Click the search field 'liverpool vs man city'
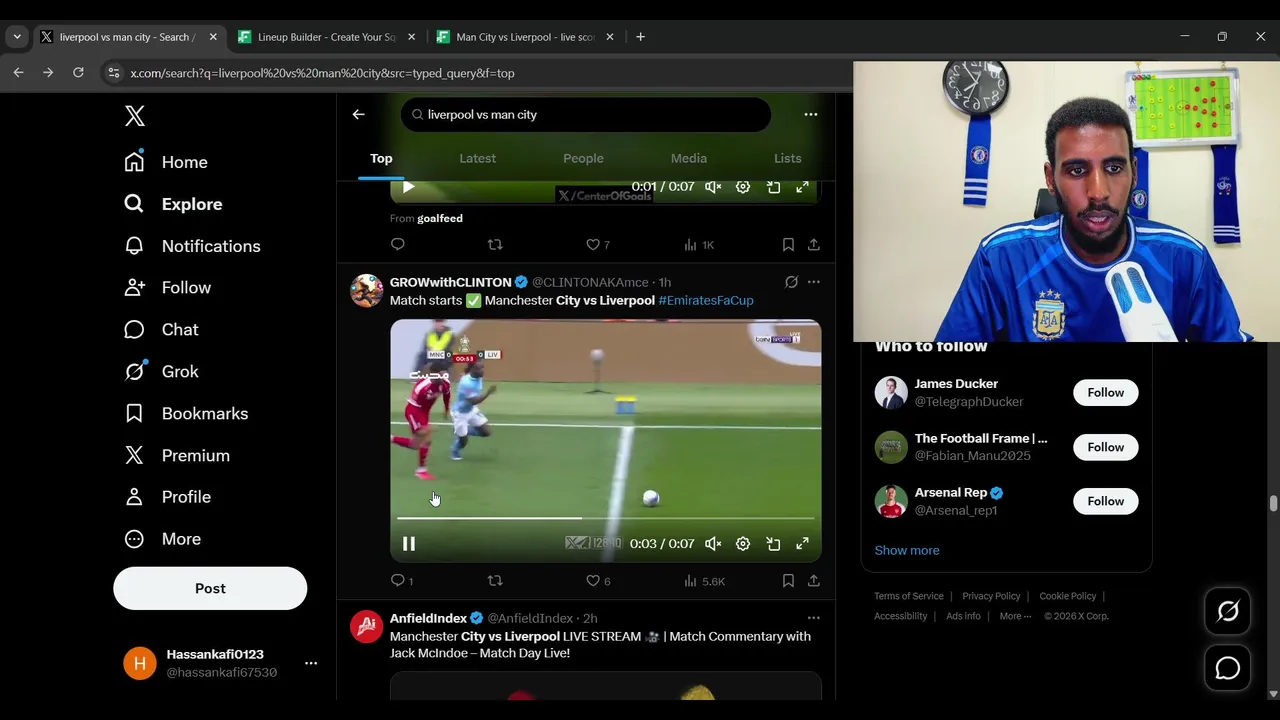The image size is (1280, 720). [x=586, y=114]
